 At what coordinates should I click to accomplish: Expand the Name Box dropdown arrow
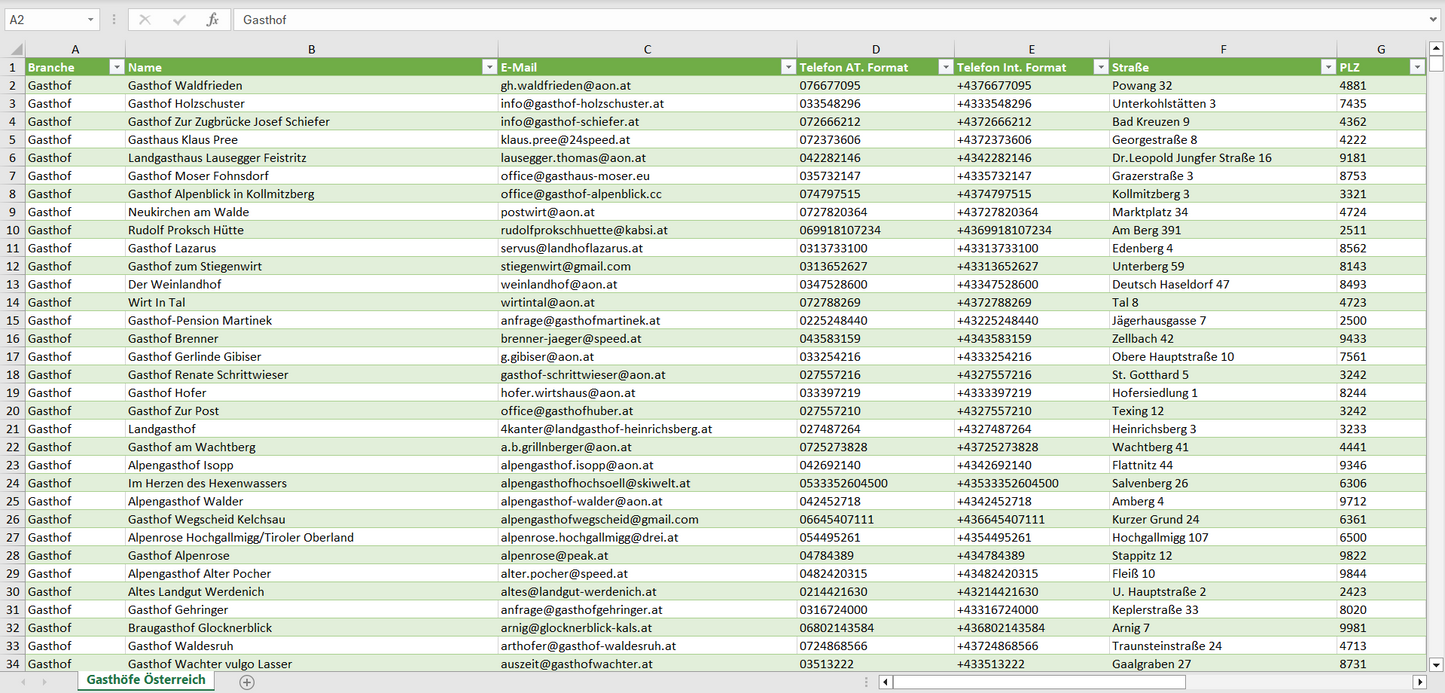pyautogui.click(x=90, y=20)
